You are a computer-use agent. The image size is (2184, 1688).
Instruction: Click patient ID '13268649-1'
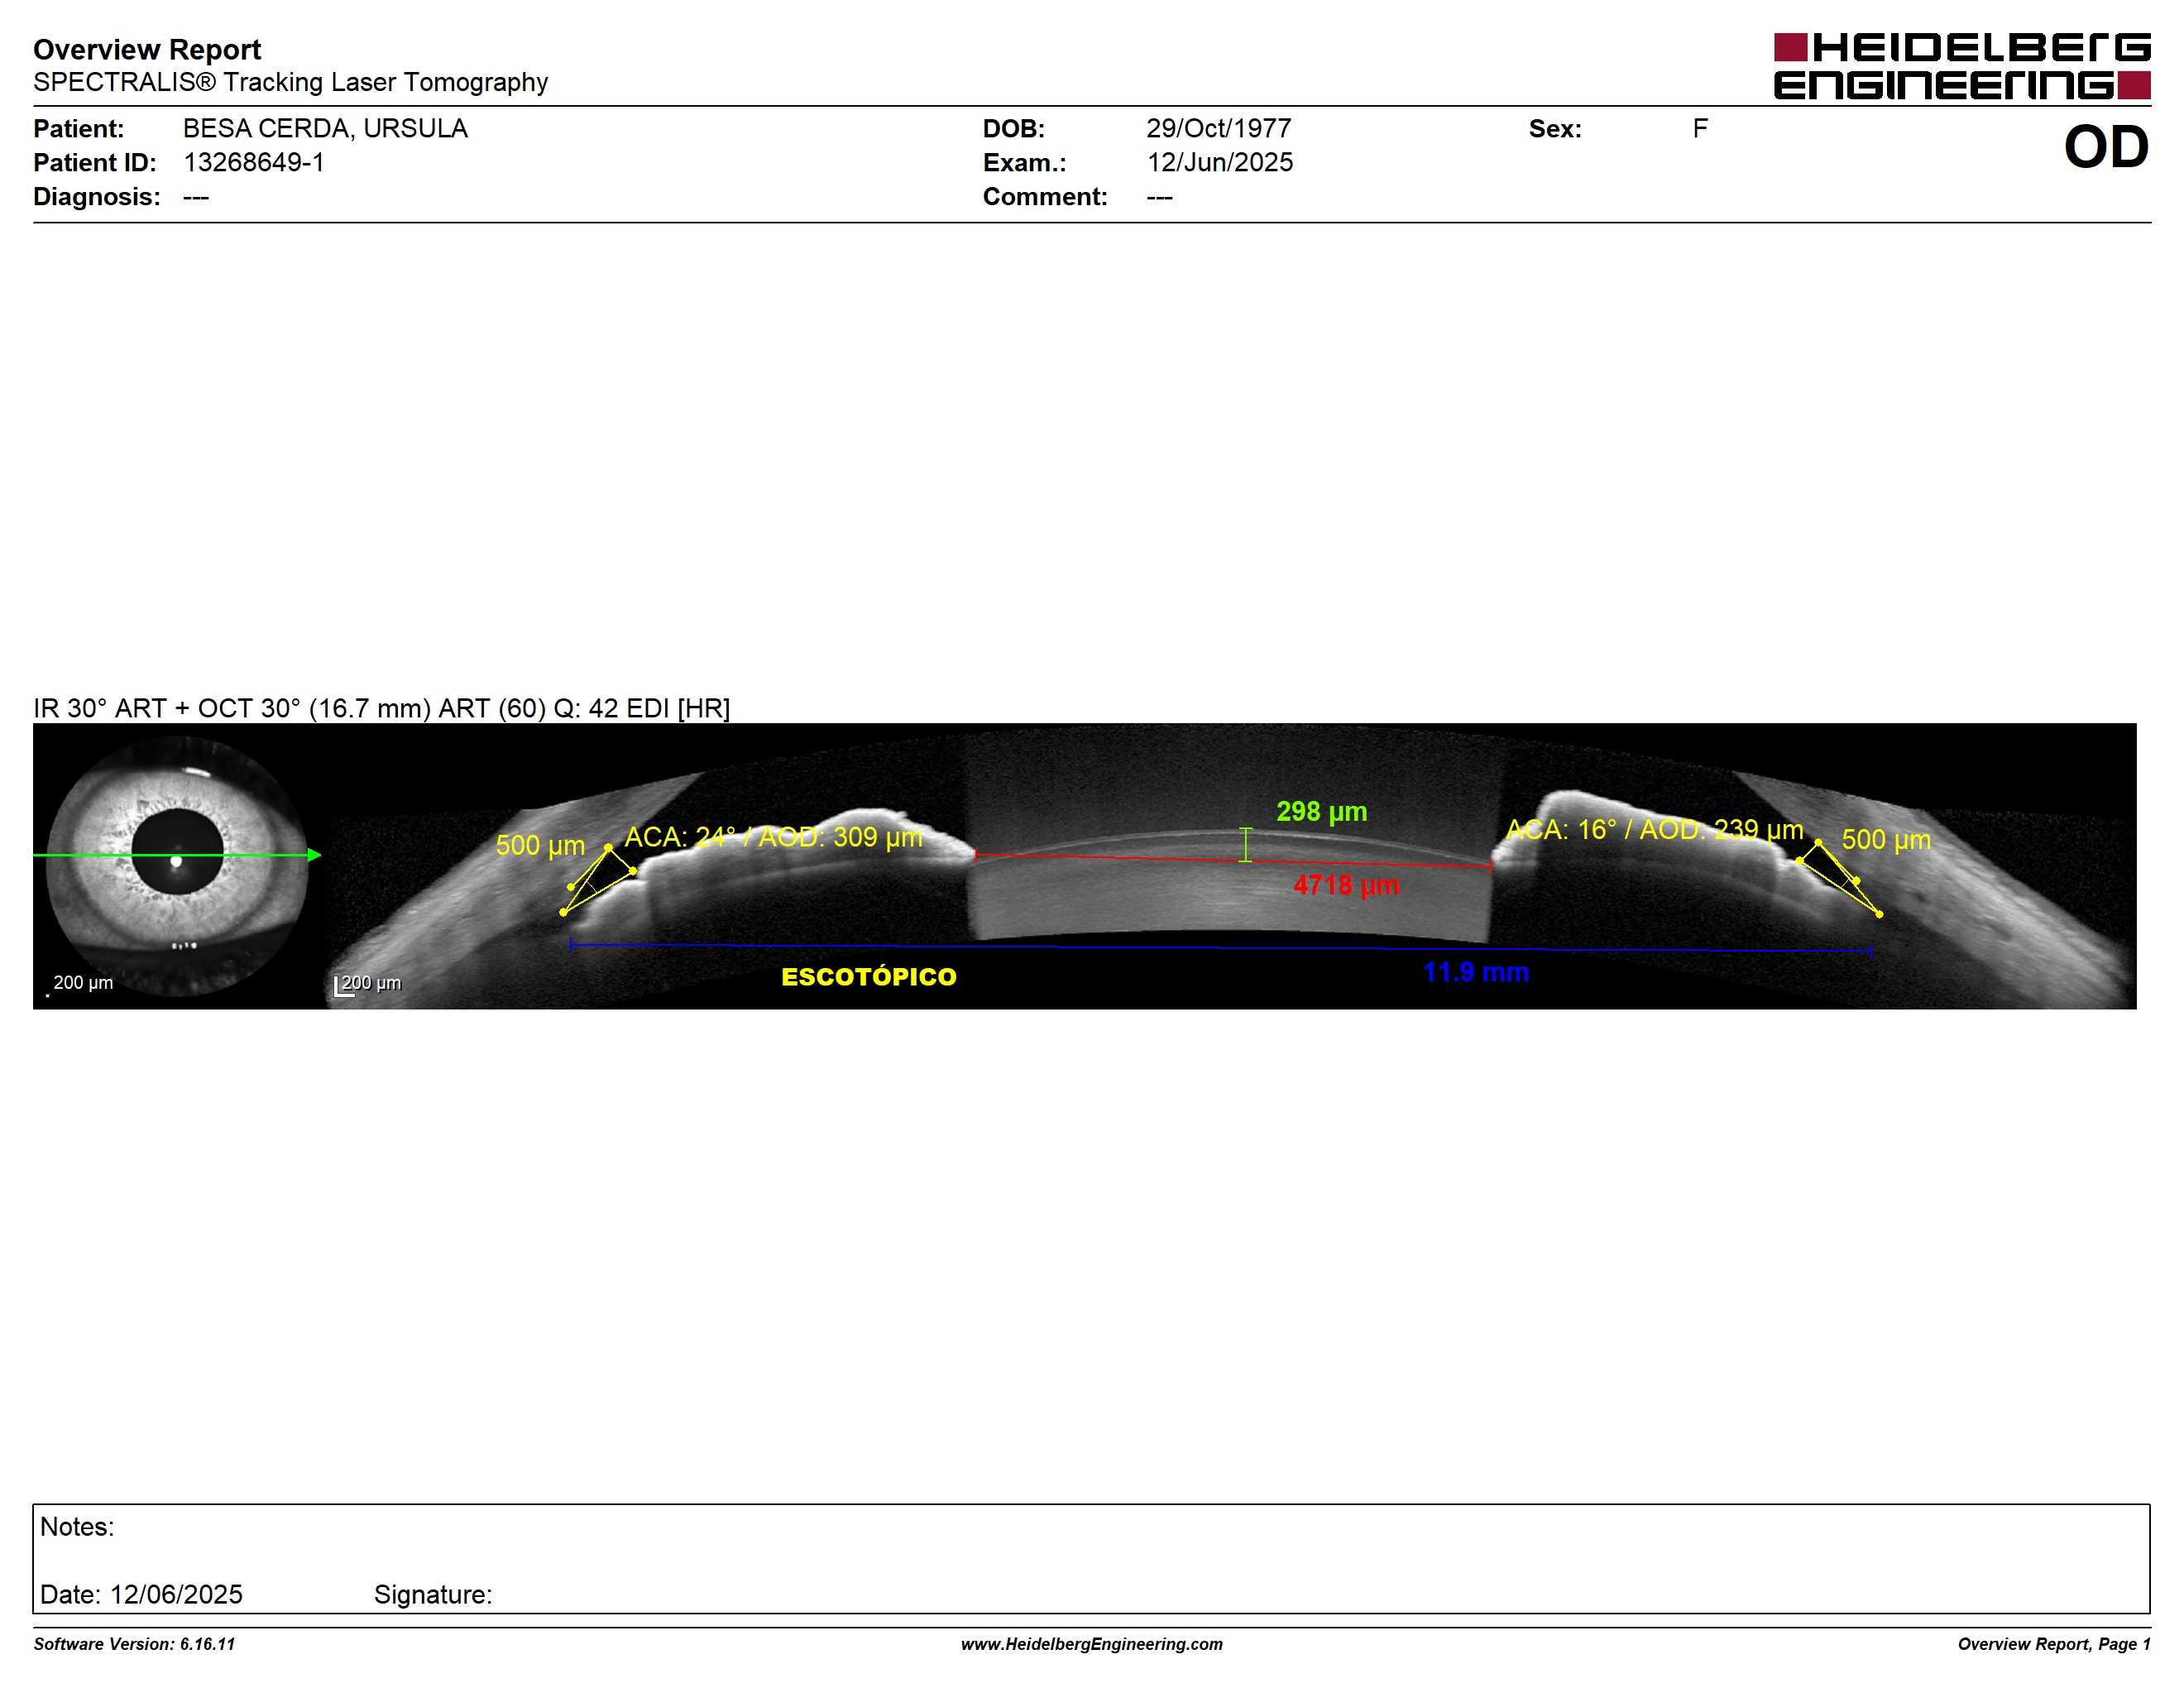coord(254,162)
